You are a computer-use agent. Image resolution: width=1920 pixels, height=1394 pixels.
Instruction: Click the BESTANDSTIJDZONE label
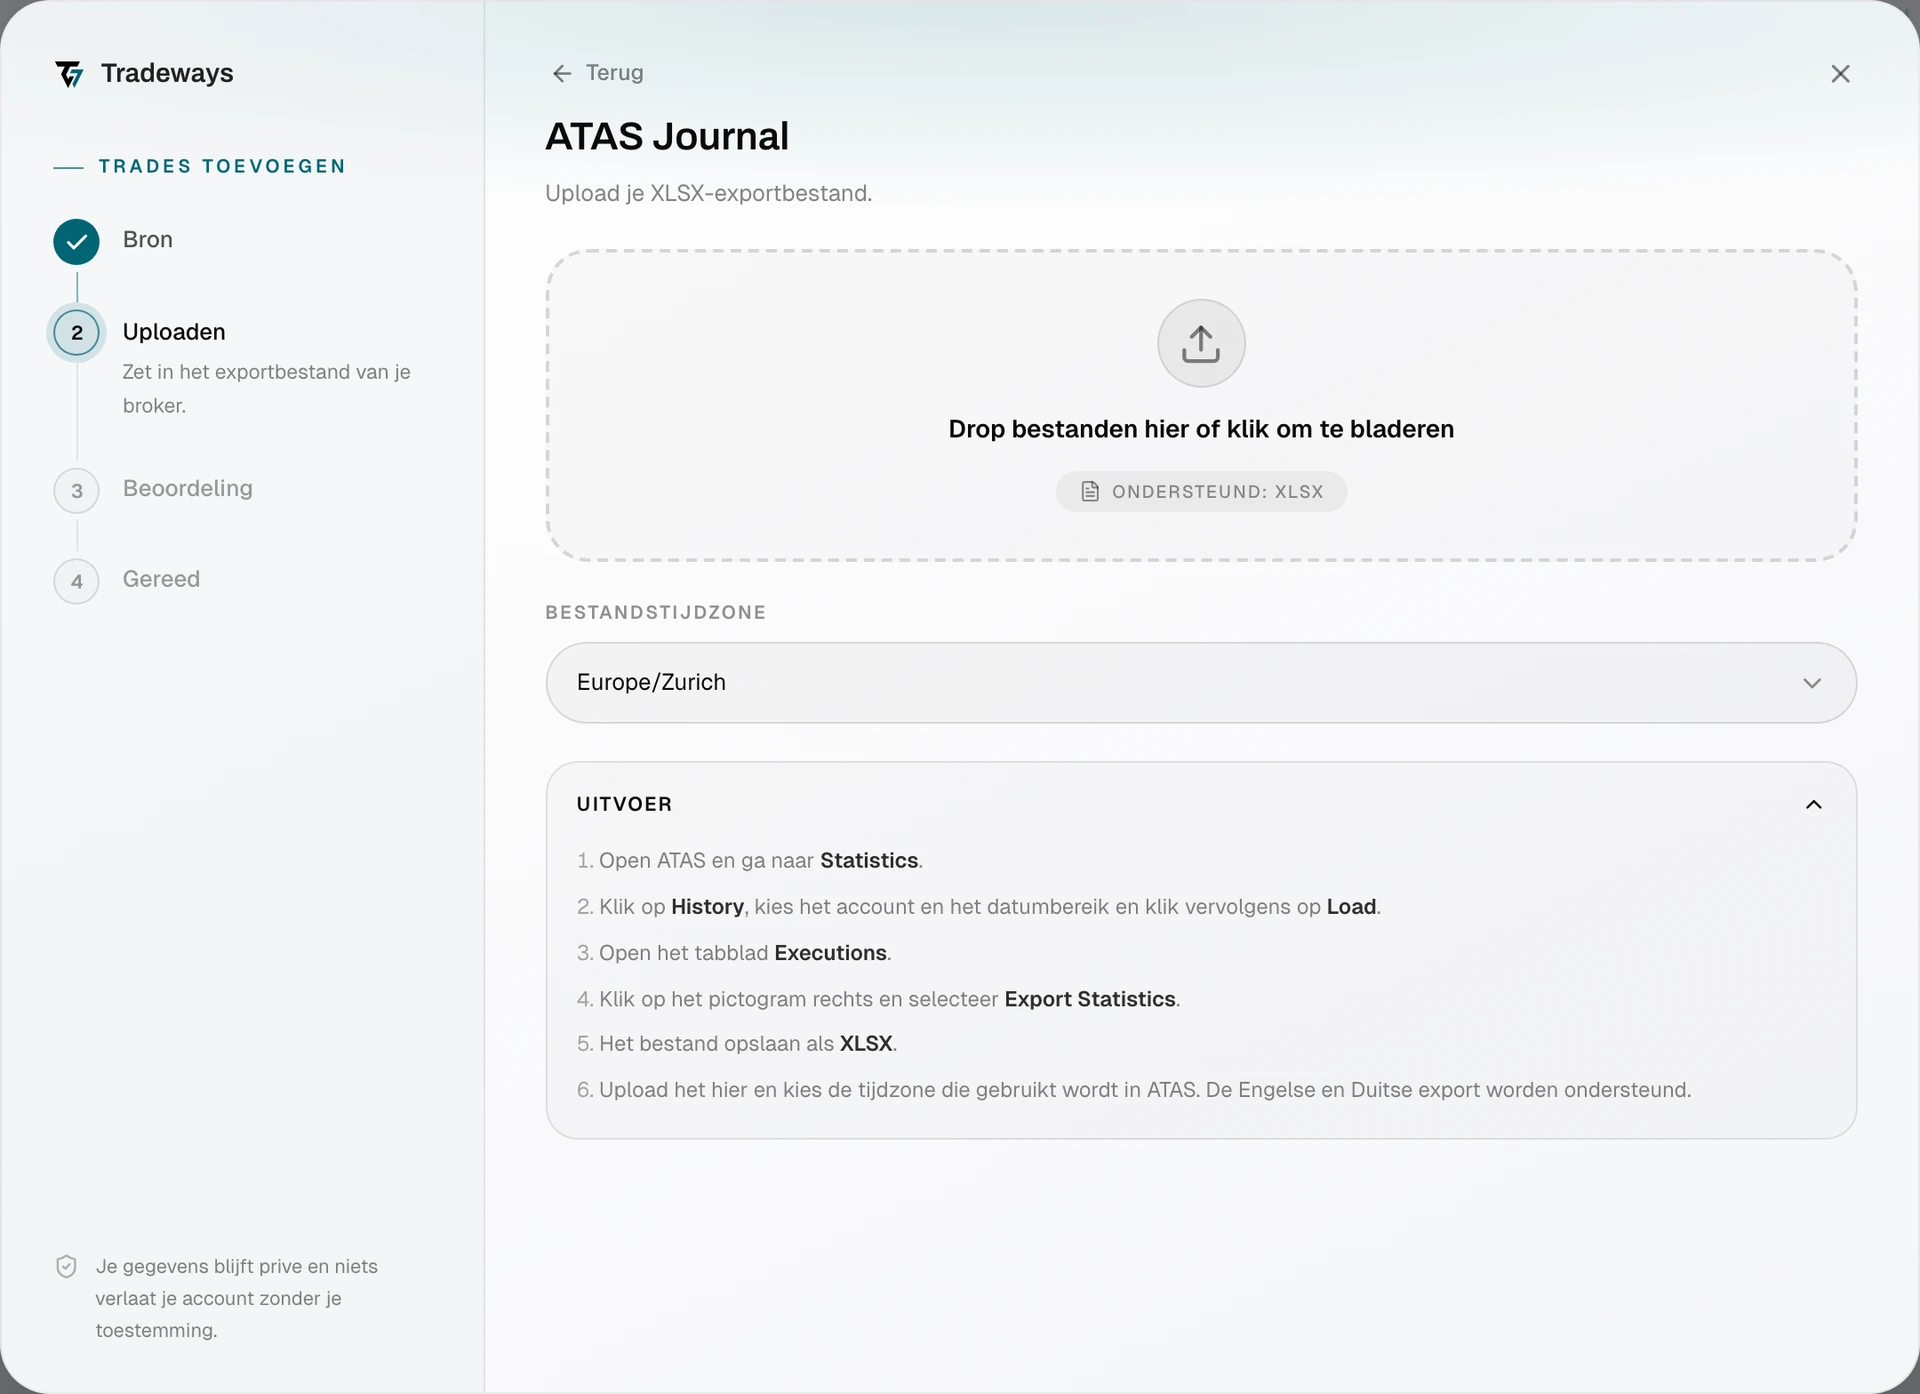coord(656,613)
